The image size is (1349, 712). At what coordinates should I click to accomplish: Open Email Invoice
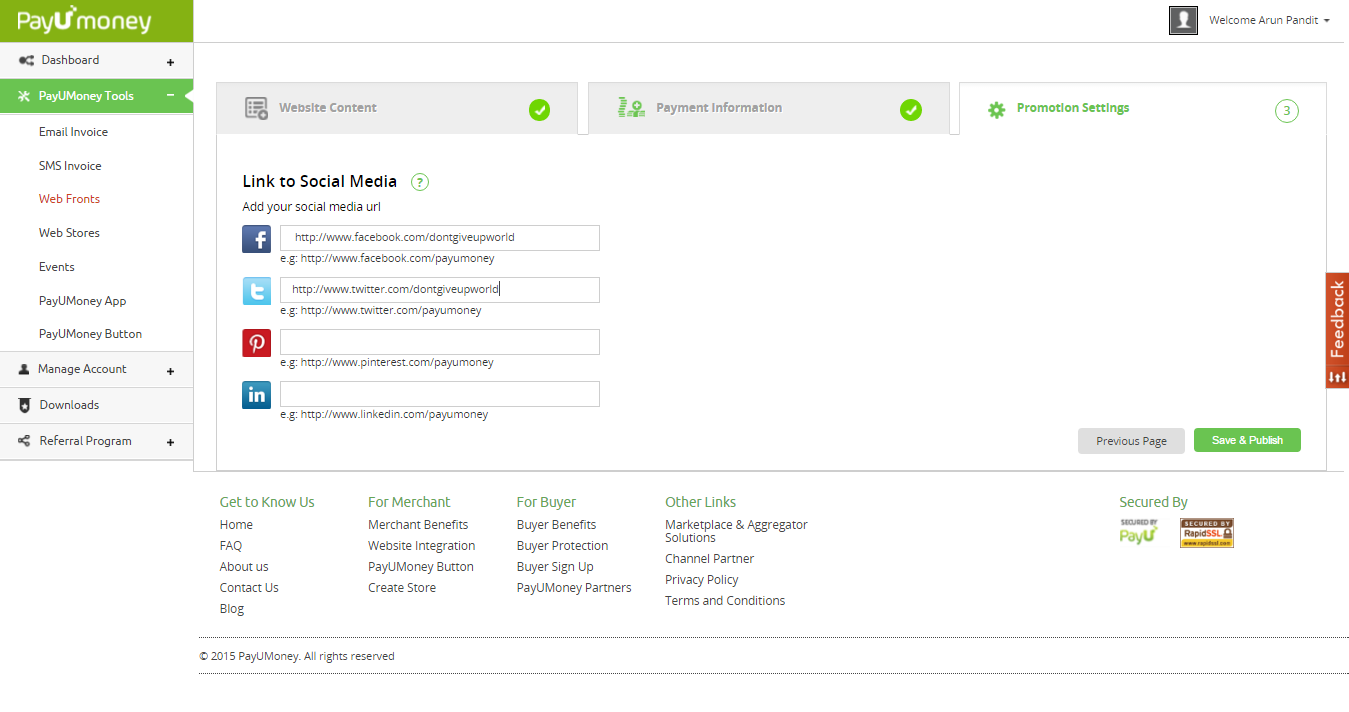coord(73,132)
